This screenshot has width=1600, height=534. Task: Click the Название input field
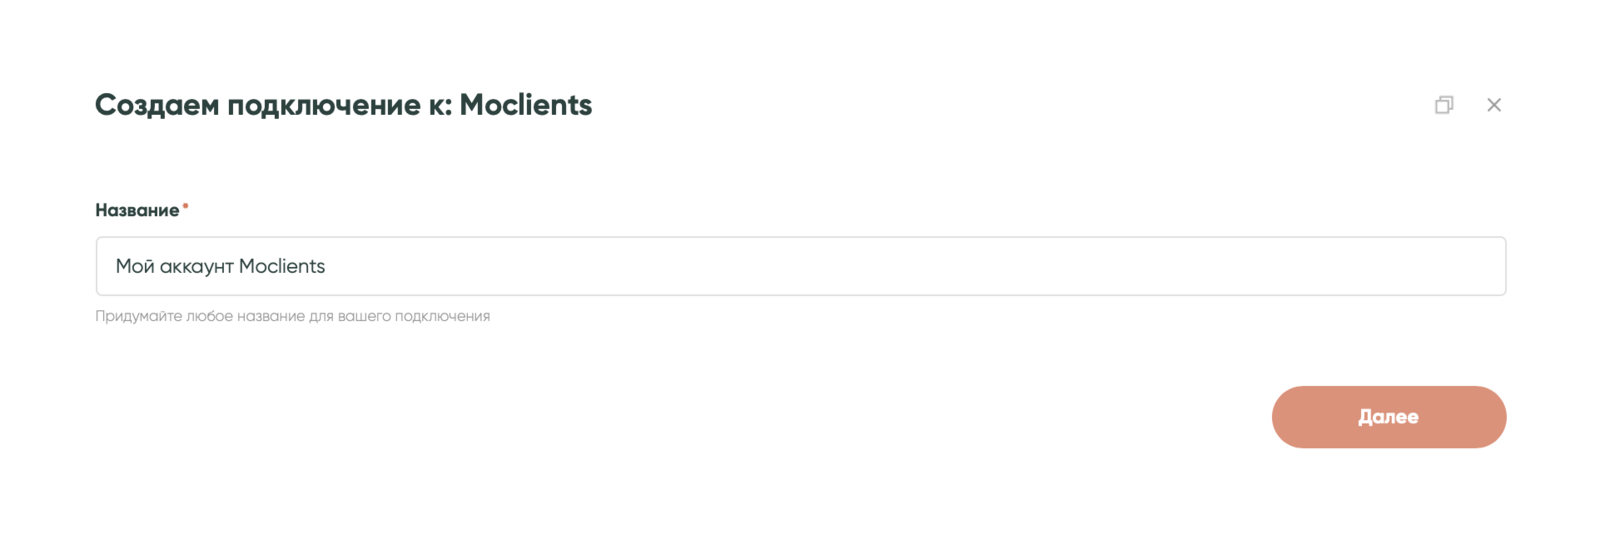(800, 266)
